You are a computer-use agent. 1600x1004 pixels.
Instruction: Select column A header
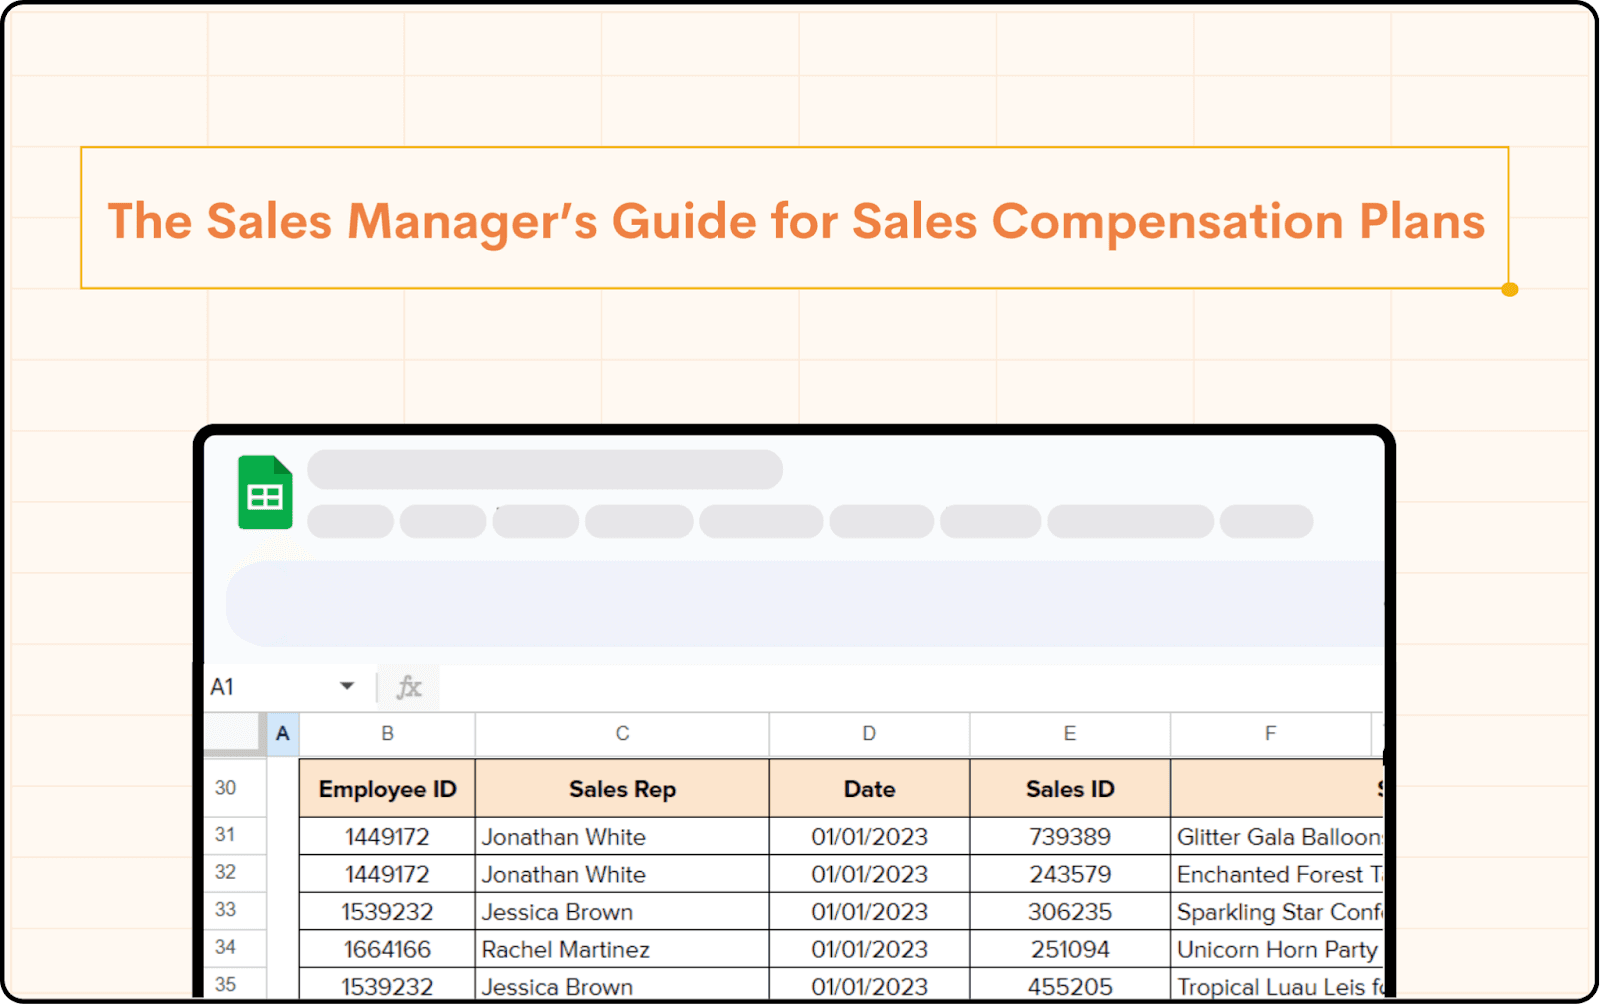[x=283, y=734]
